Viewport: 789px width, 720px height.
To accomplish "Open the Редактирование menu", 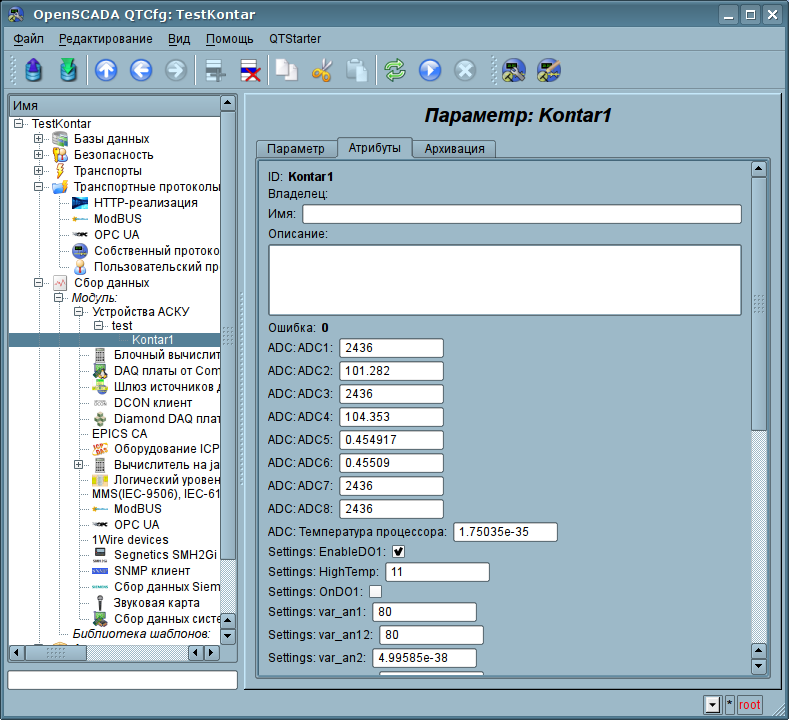I will pos(105,39).
